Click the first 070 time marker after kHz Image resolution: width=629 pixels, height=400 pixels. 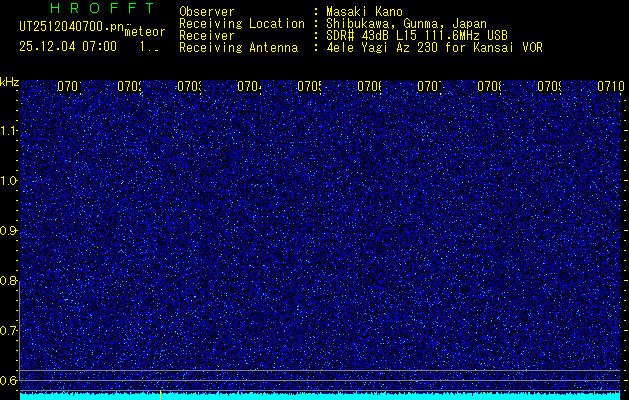coord(68,87)
